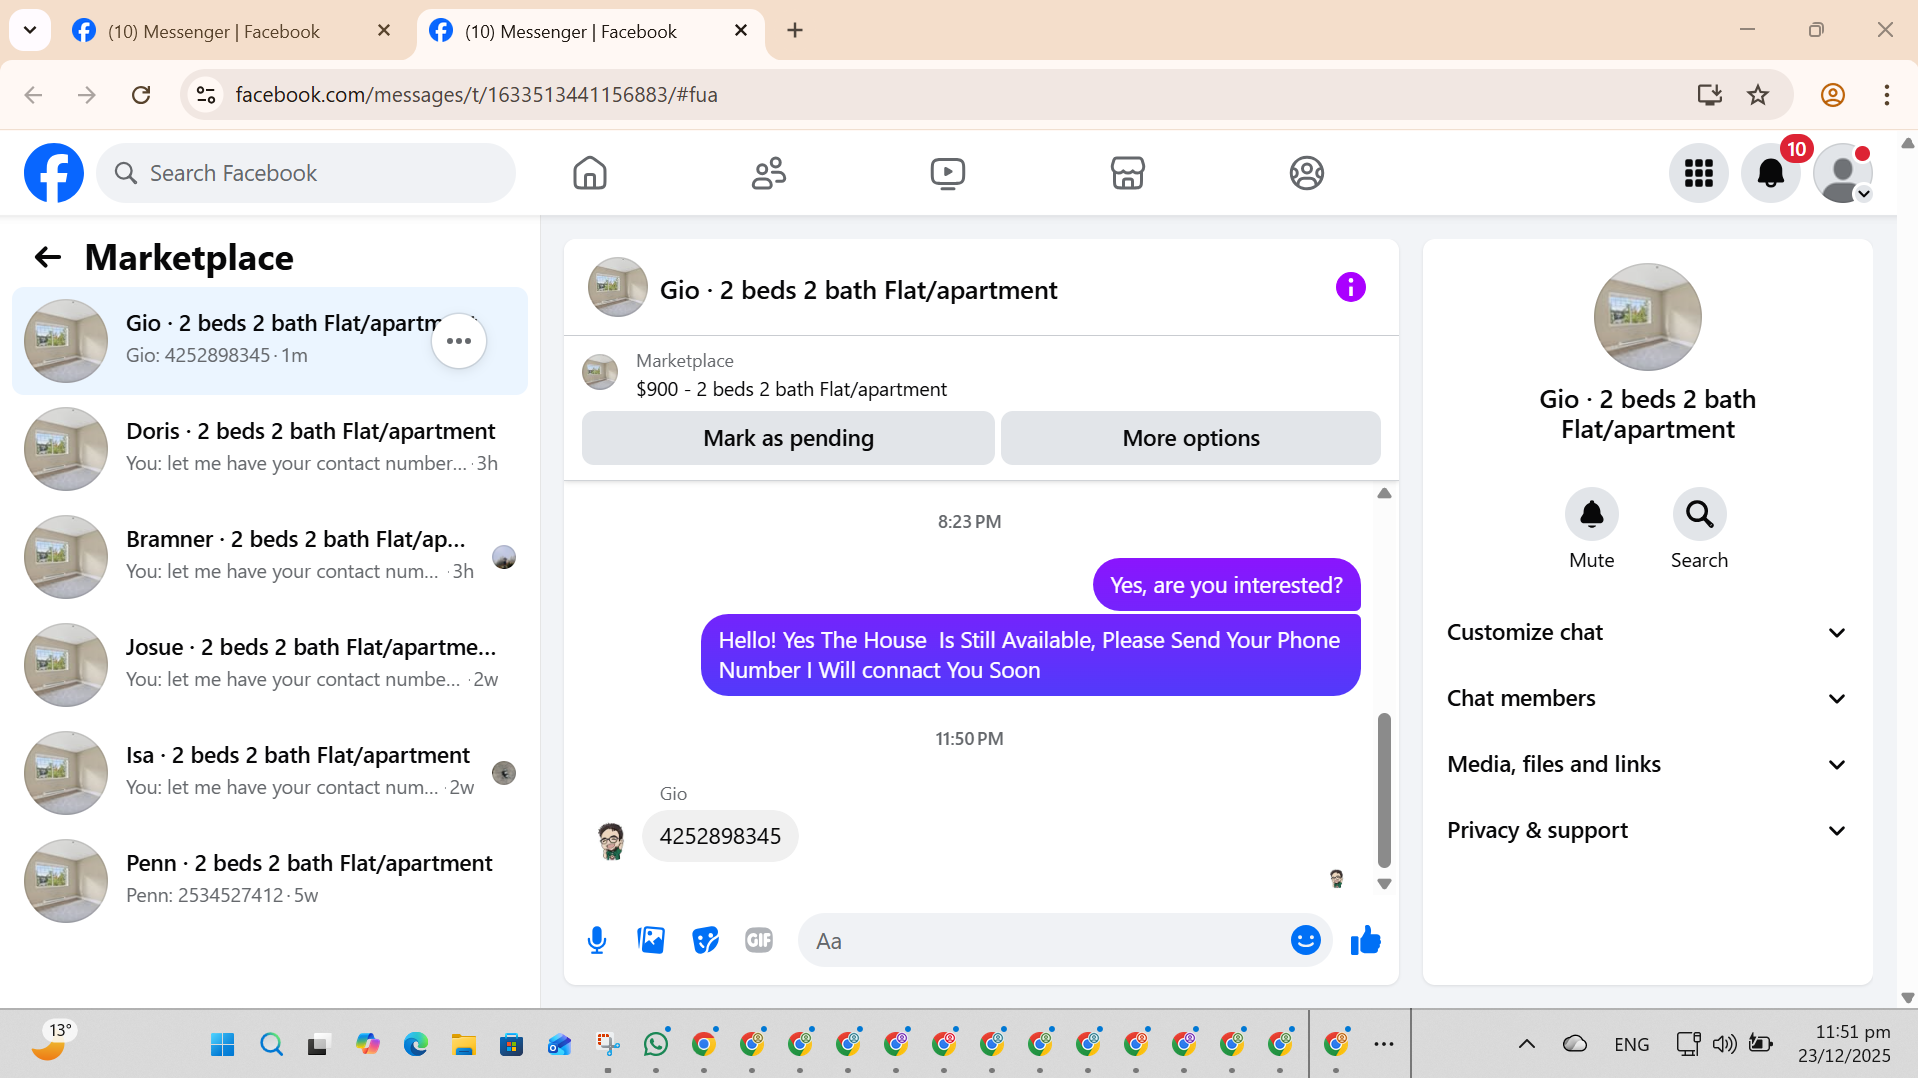Open the Friends icon in top nav
1918x1078 pixels.
tap(769, 173)
